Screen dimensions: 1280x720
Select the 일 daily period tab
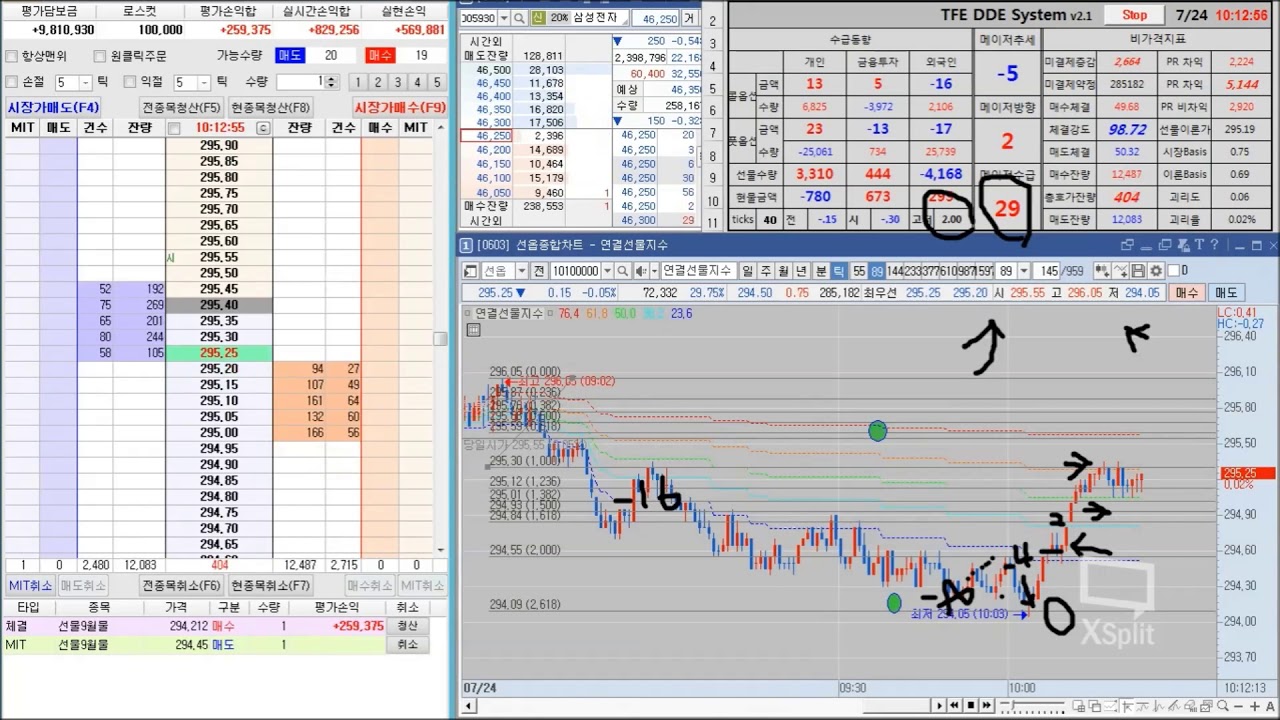click(x=746, y=270)
